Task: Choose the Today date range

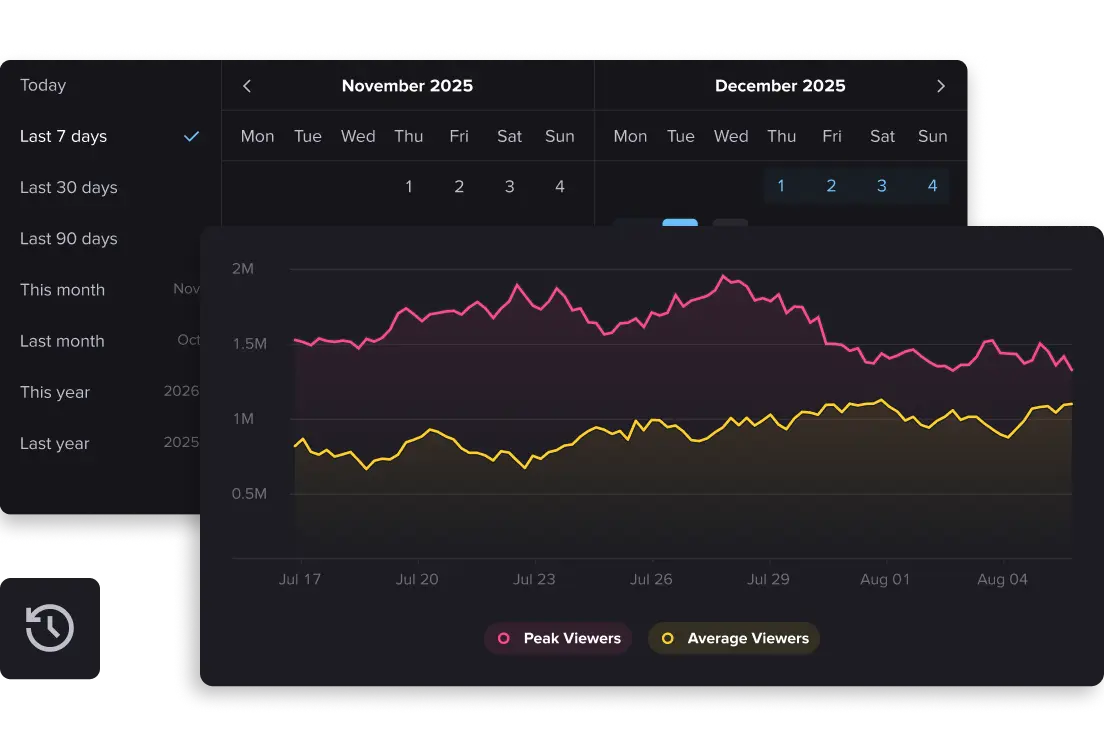Action: [42, 86]
